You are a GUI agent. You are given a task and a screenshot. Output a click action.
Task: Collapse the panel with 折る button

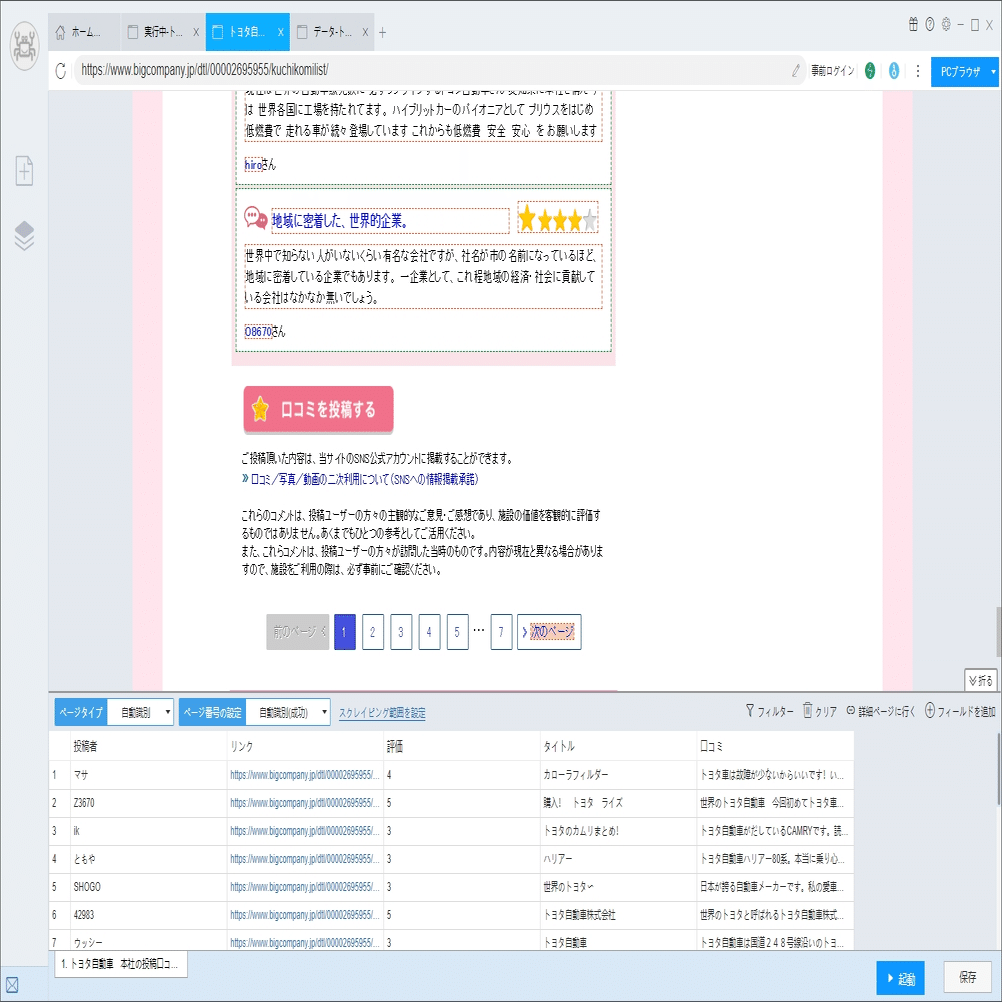click(980, 681)
